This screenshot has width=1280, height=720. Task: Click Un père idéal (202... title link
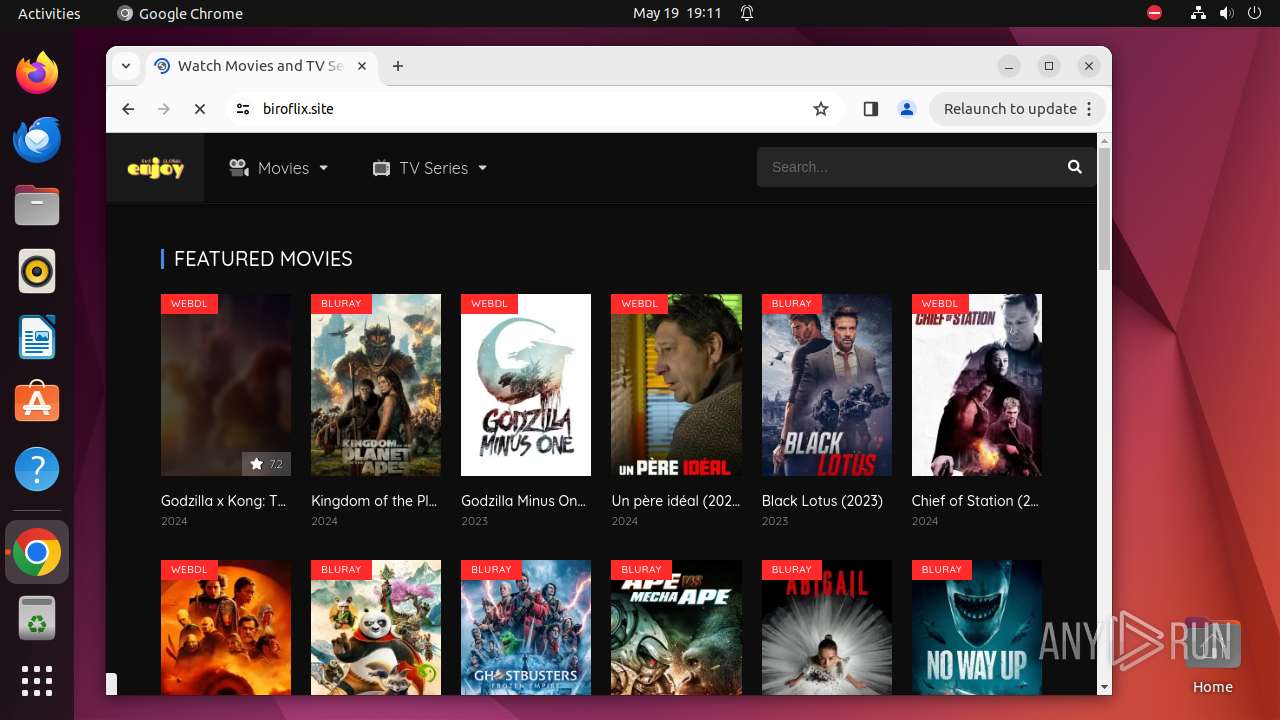[675, 501]
